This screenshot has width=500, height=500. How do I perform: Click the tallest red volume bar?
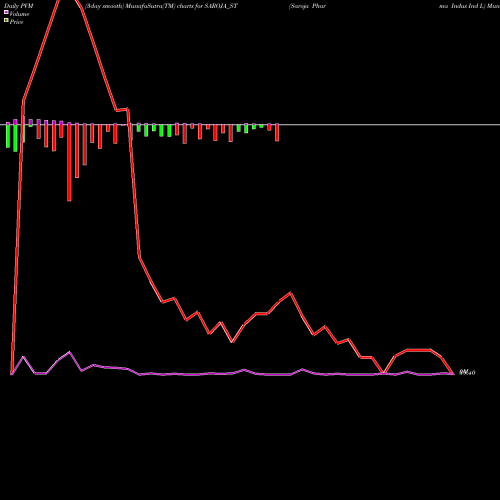click(69, 163)
